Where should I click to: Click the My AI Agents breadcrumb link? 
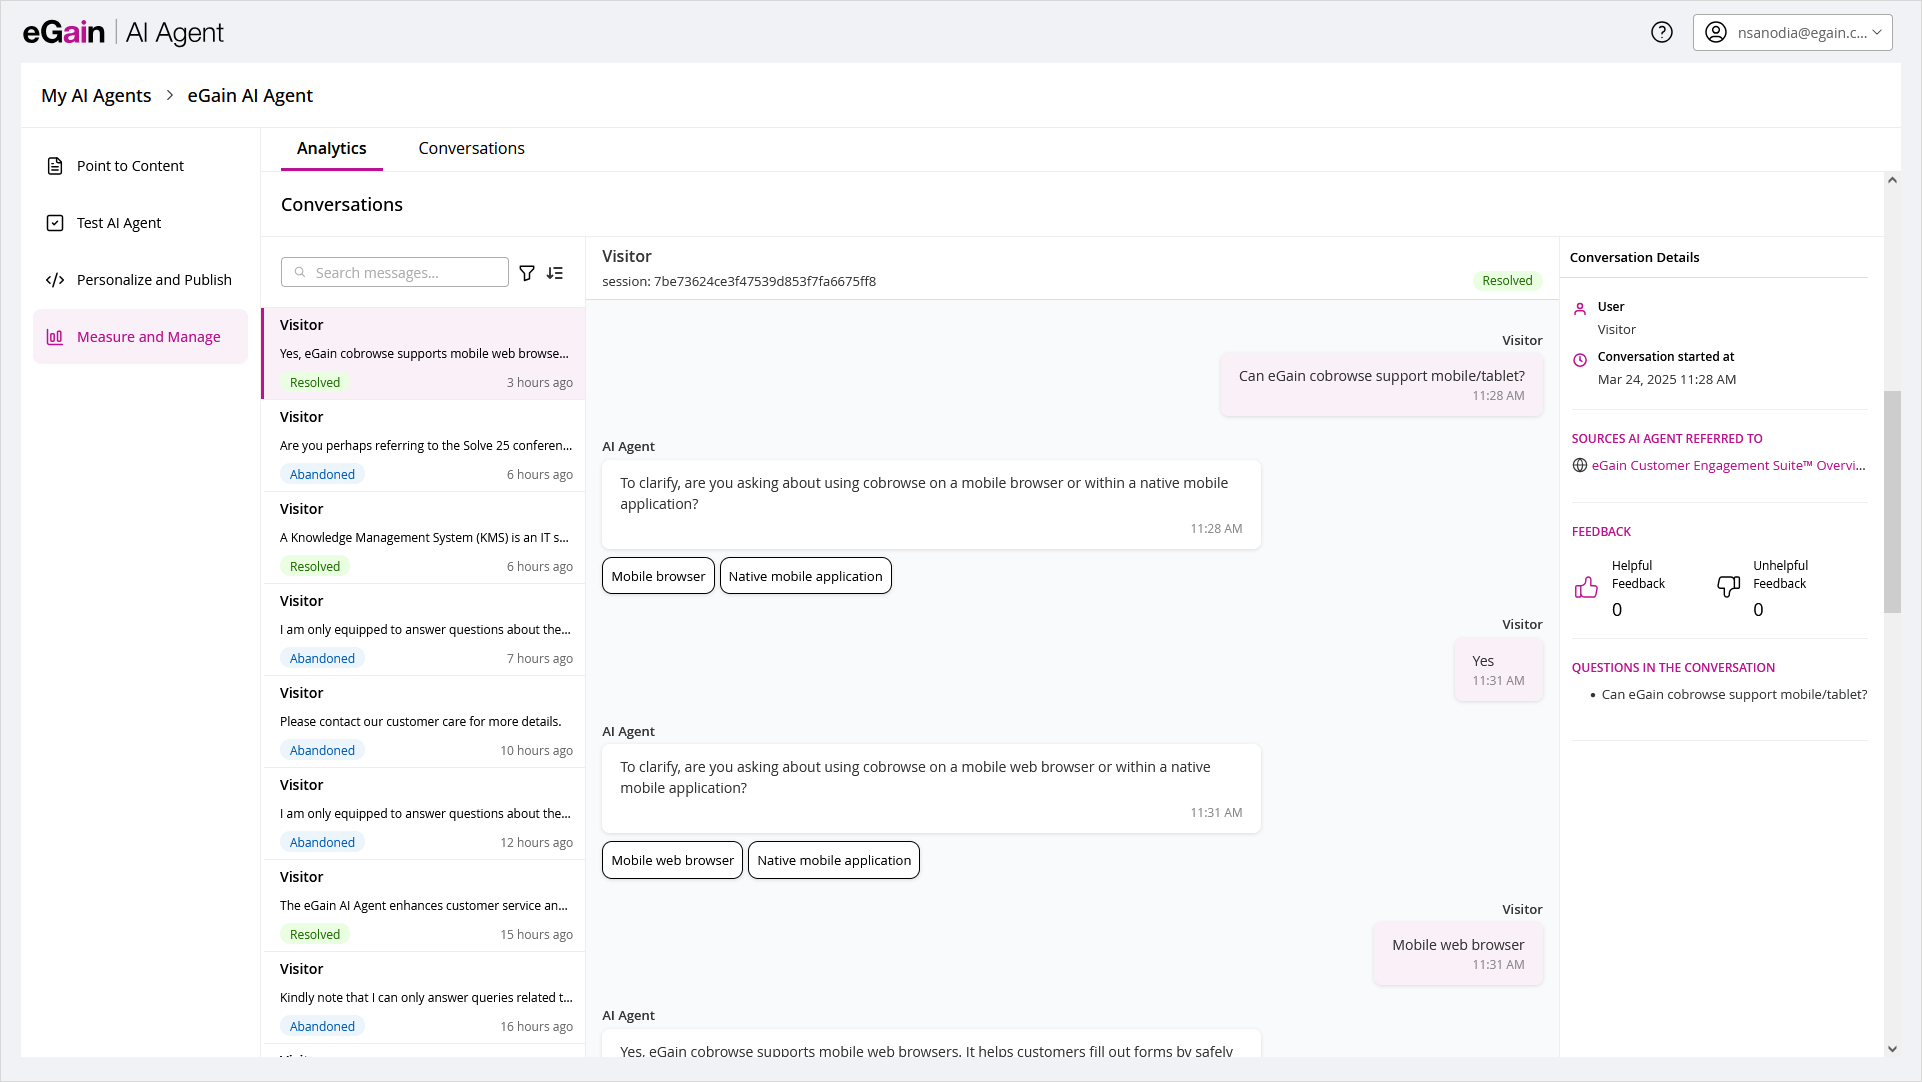click(96, 95)
